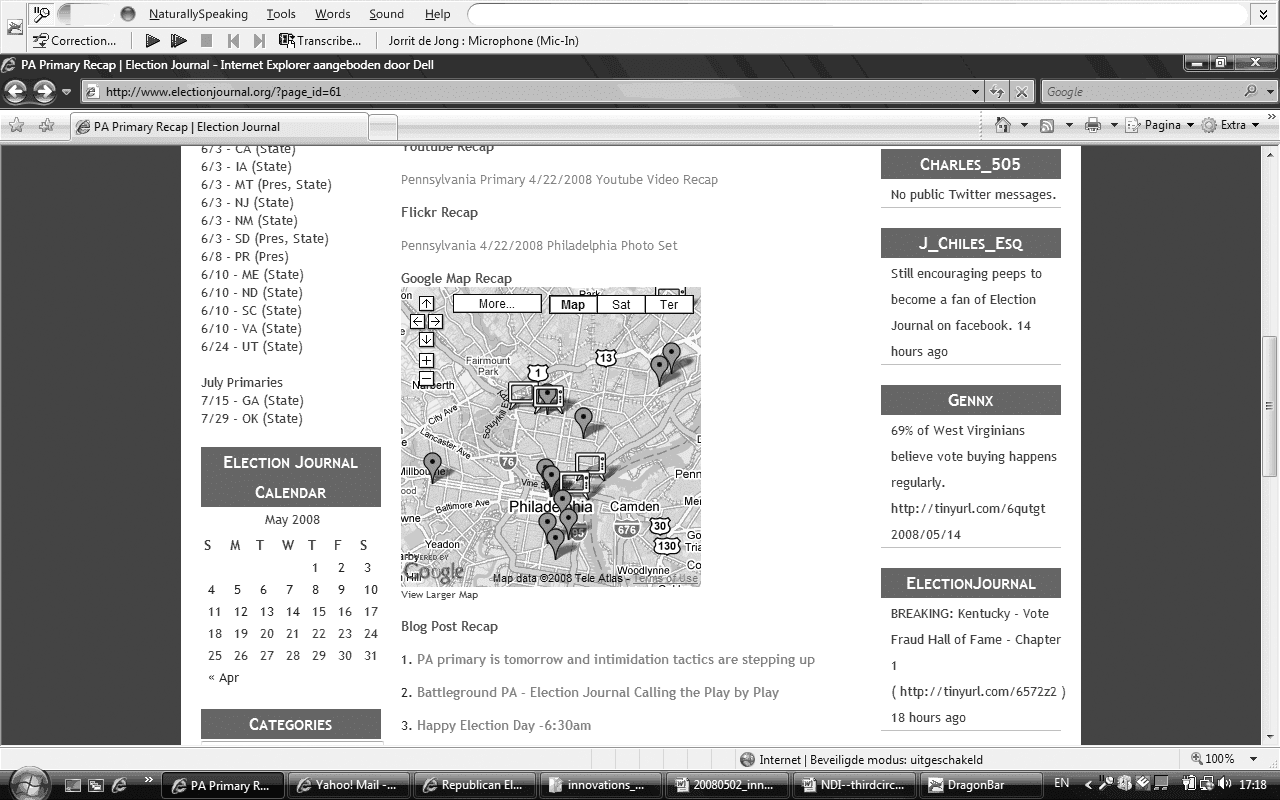1280x800 pixels.
Task: Start playback with the DragonBar play button
Action: click(x=152, y=41)
